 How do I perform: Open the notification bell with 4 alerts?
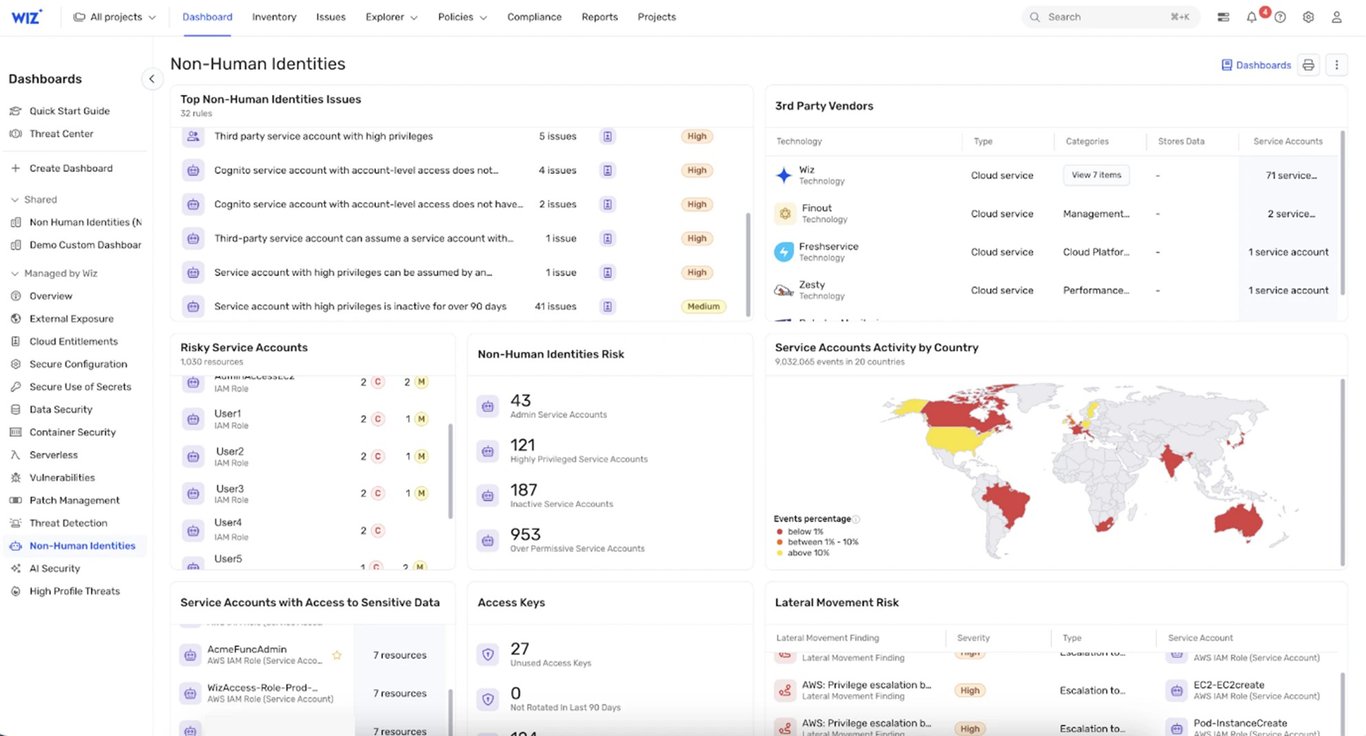(1252, 16)
